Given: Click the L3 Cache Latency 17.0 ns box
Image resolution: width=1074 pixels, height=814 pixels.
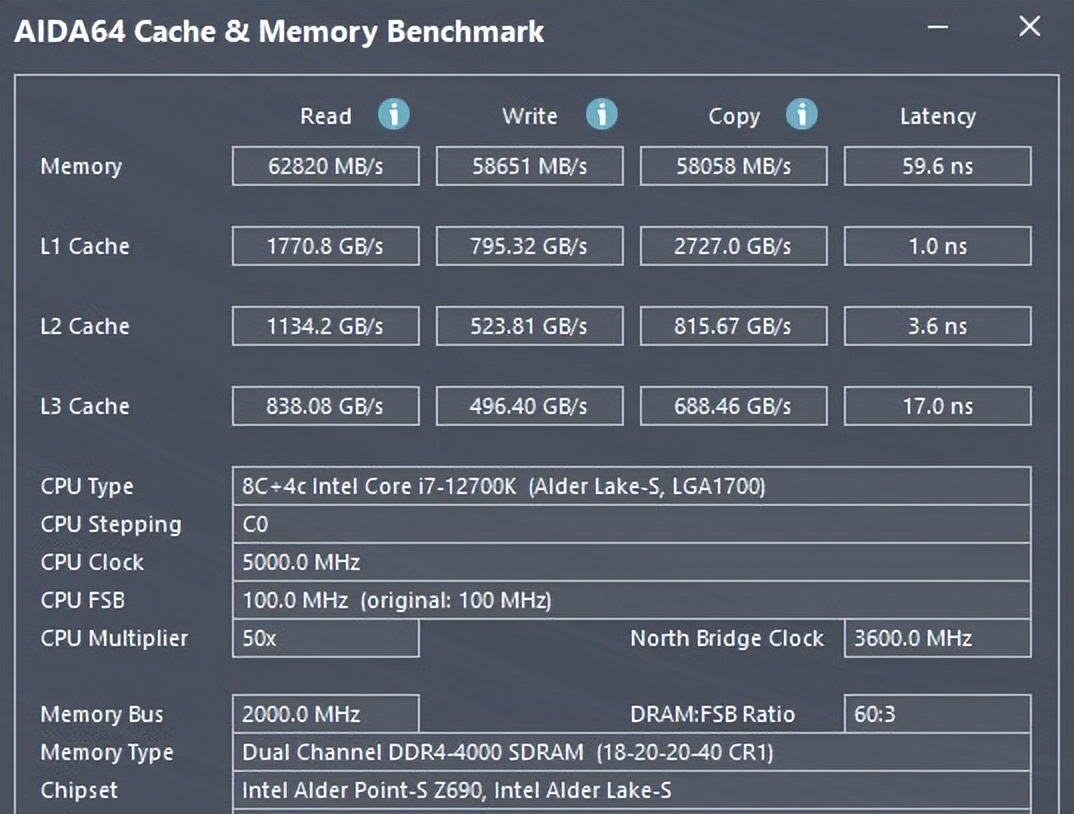Looking at the screenshot, I should (937, 406).
